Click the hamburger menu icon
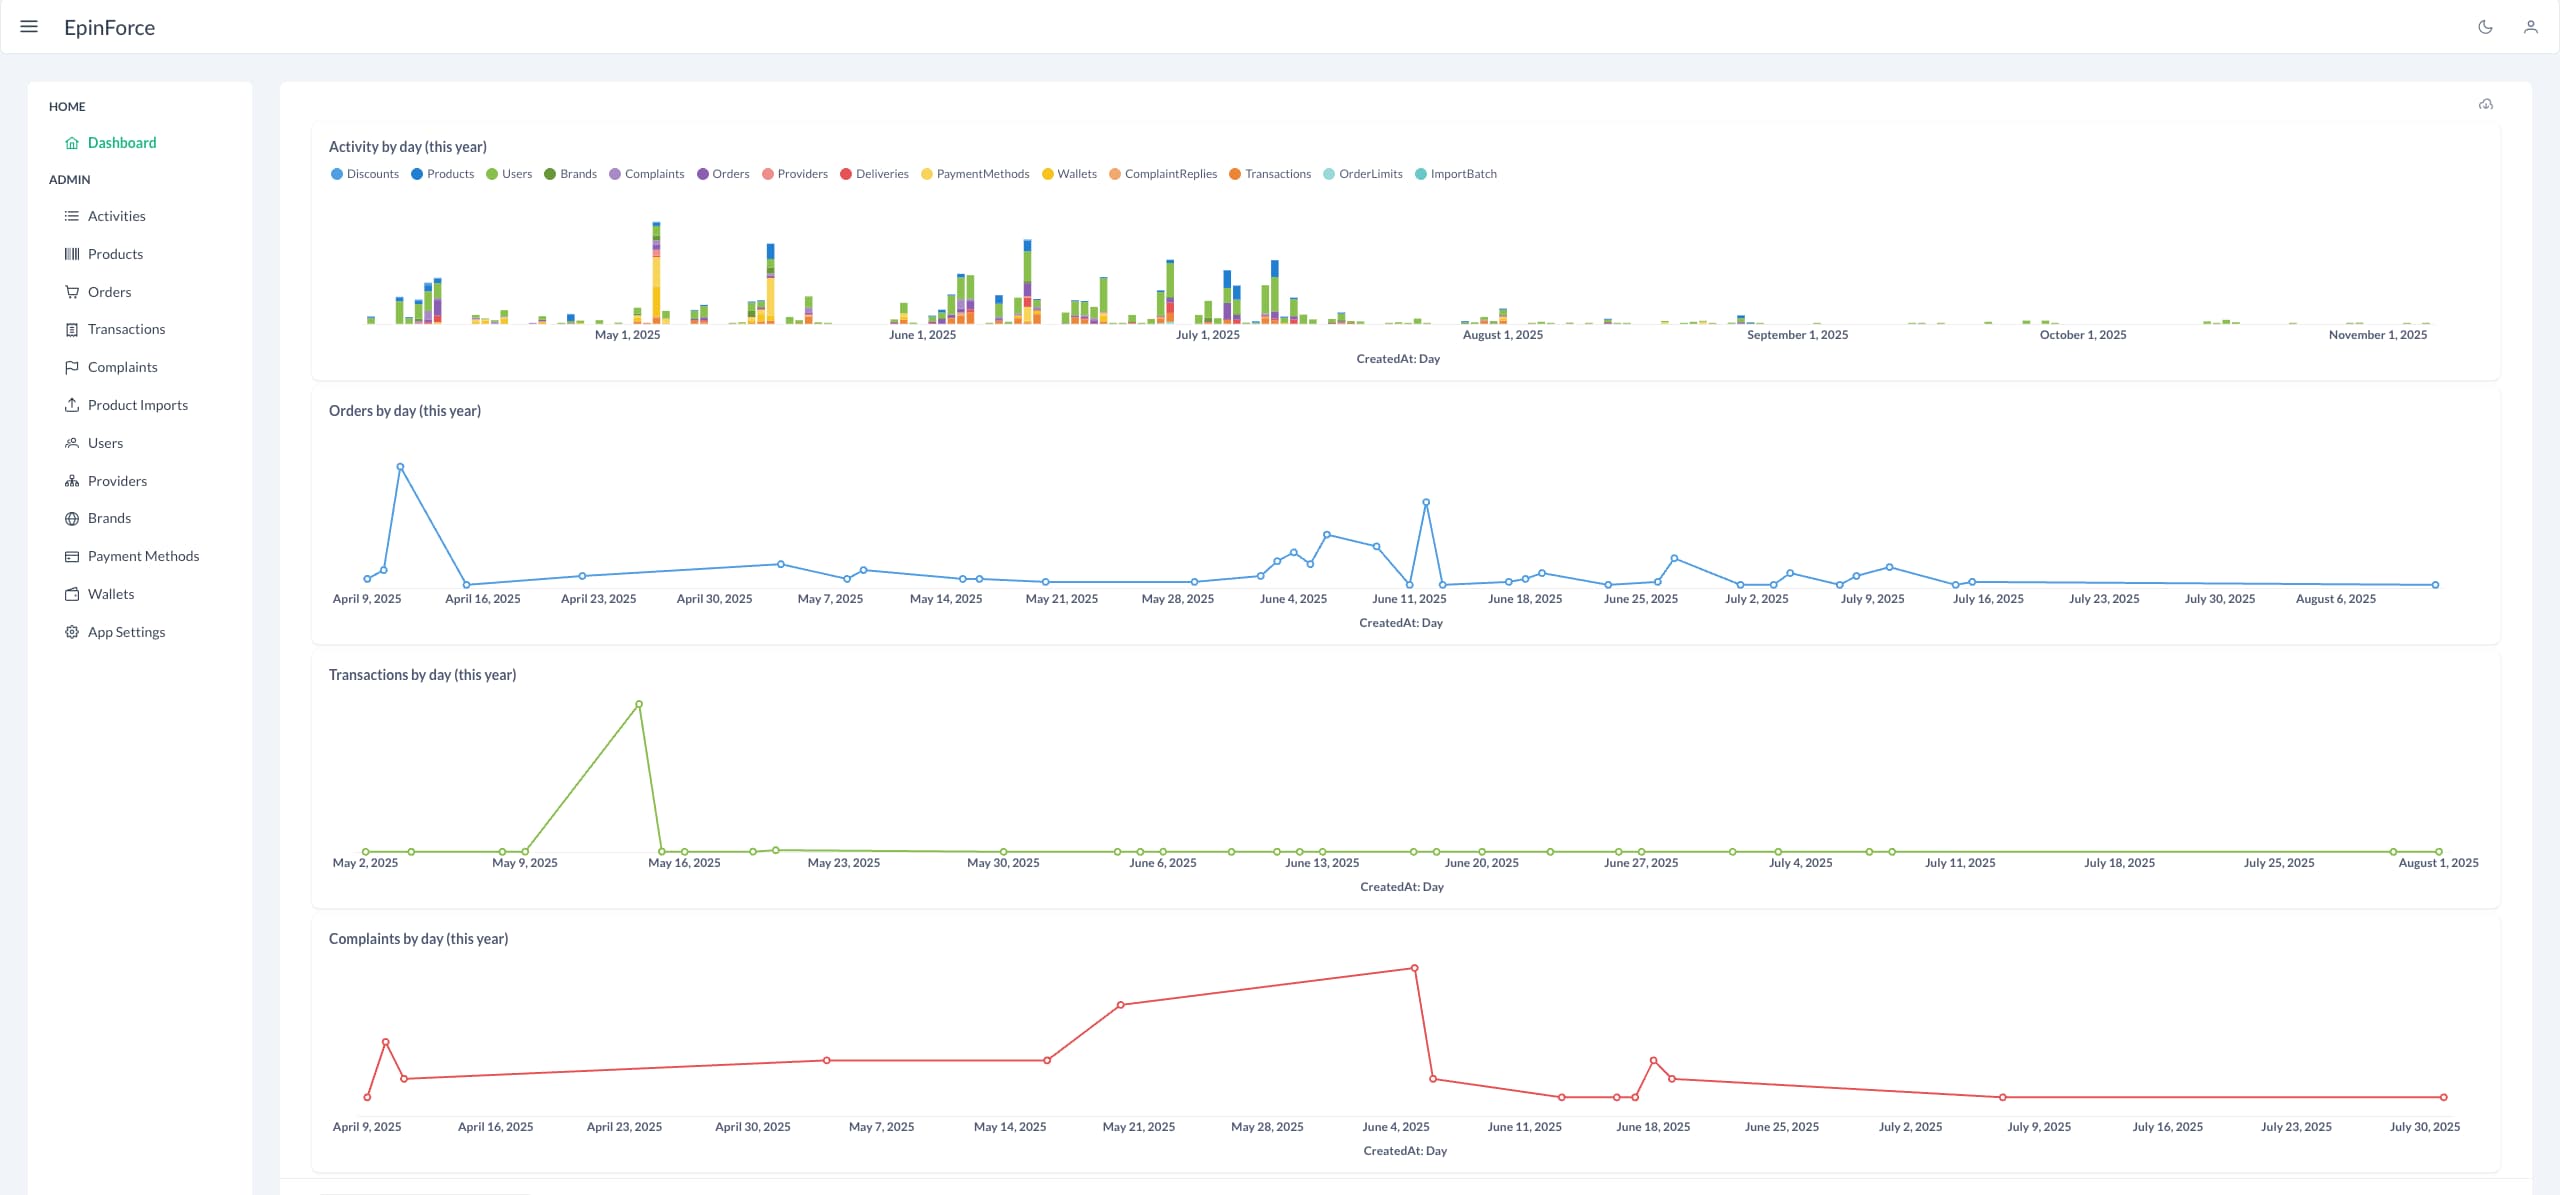The image size is (2560, 1195). (29, 27)
